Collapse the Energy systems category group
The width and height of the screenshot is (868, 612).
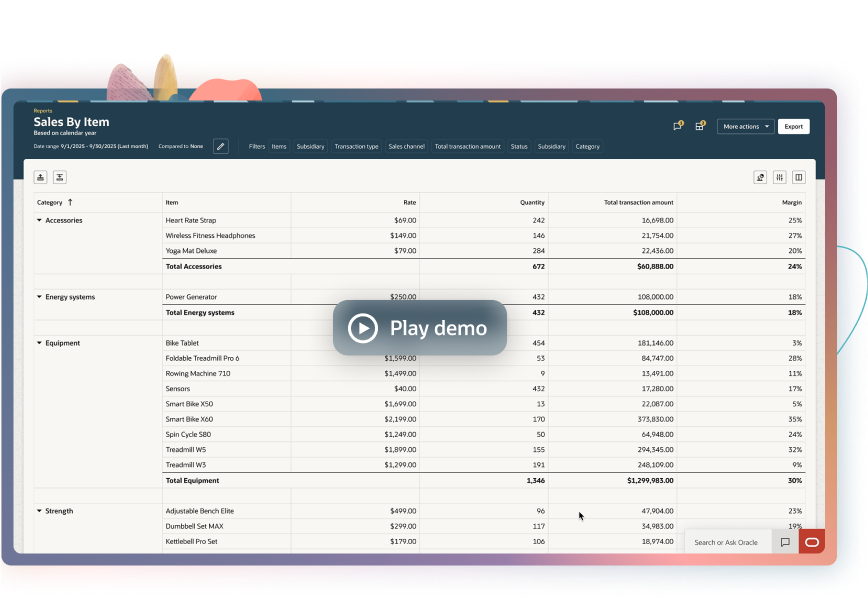click(40, 297)
